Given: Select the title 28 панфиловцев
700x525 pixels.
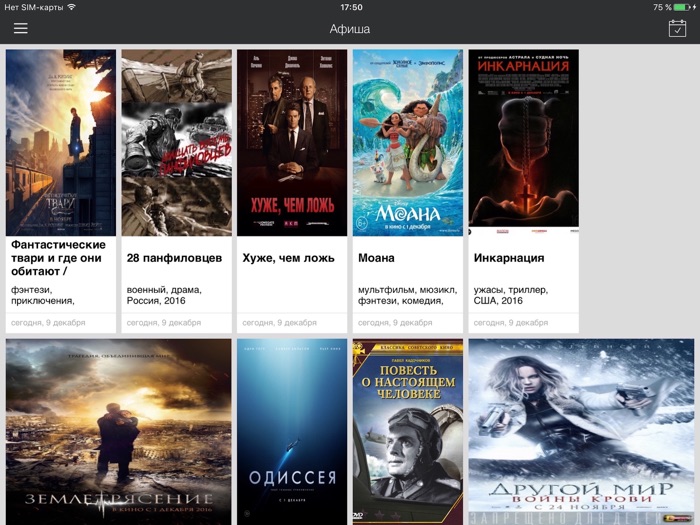Looking at the screenshot, I should (x=174, y=258).
